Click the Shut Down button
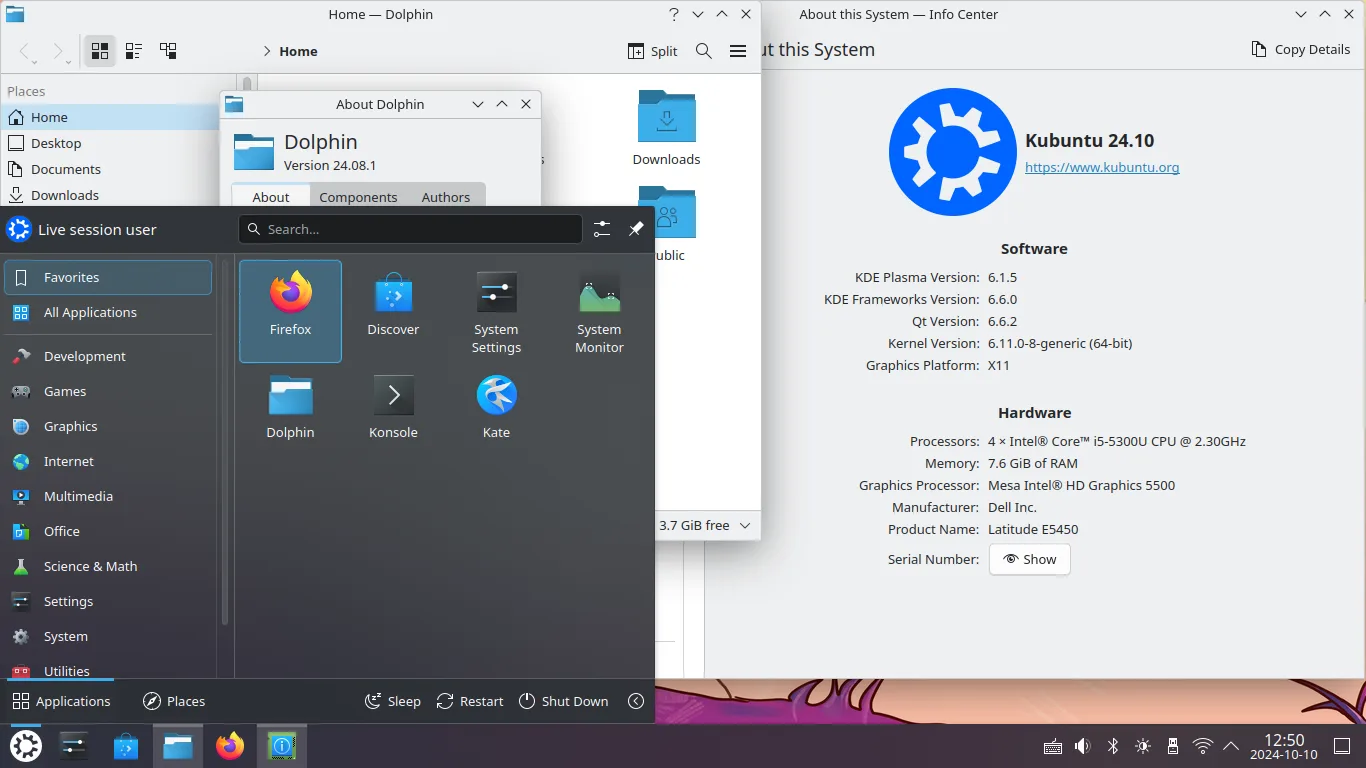This screenshot has width=1366, height=768. tap(564, 701)
